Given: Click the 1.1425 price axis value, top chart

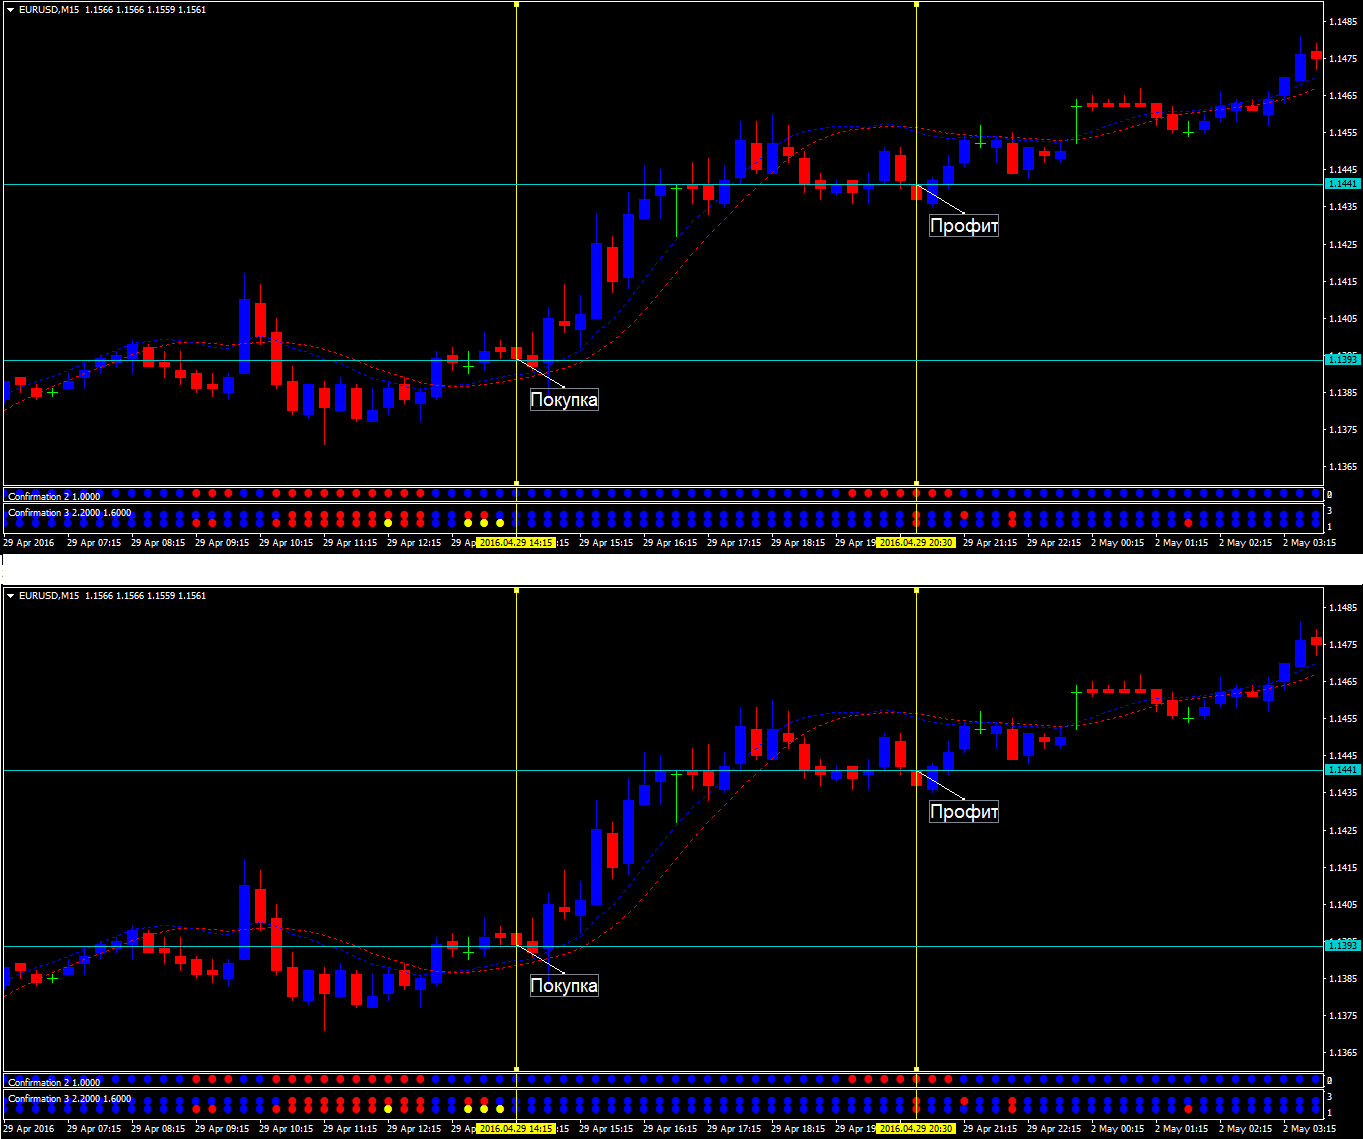Looking at the screenshot, I should coord(1343,245).
